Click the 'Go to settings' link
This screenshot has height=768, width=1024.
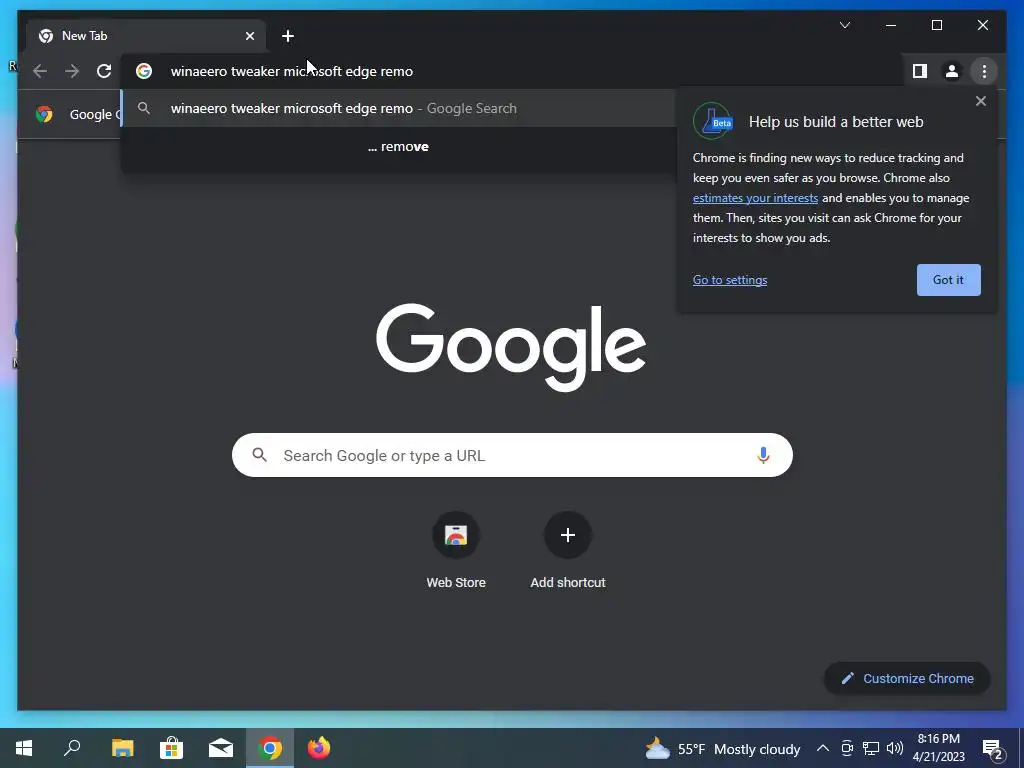click(729, 280)
